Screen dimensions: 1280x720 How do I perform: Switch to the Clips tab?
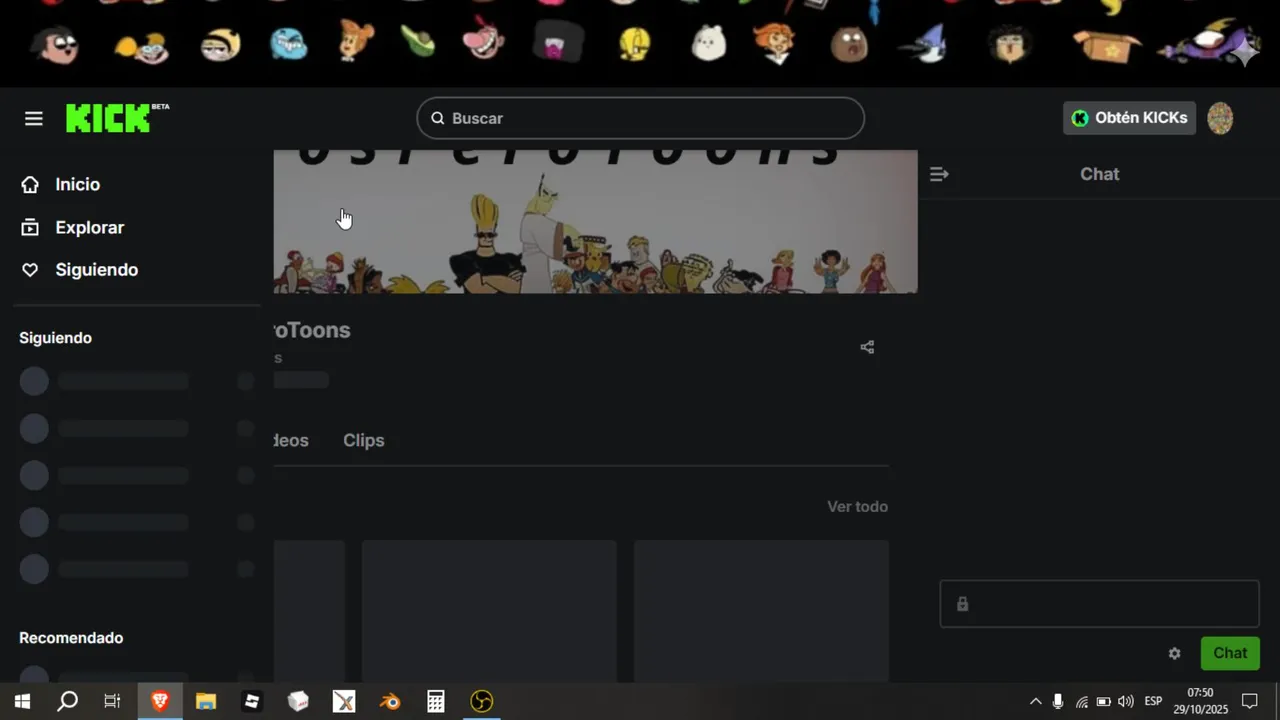pyautogui.click(x=364, y=440)
